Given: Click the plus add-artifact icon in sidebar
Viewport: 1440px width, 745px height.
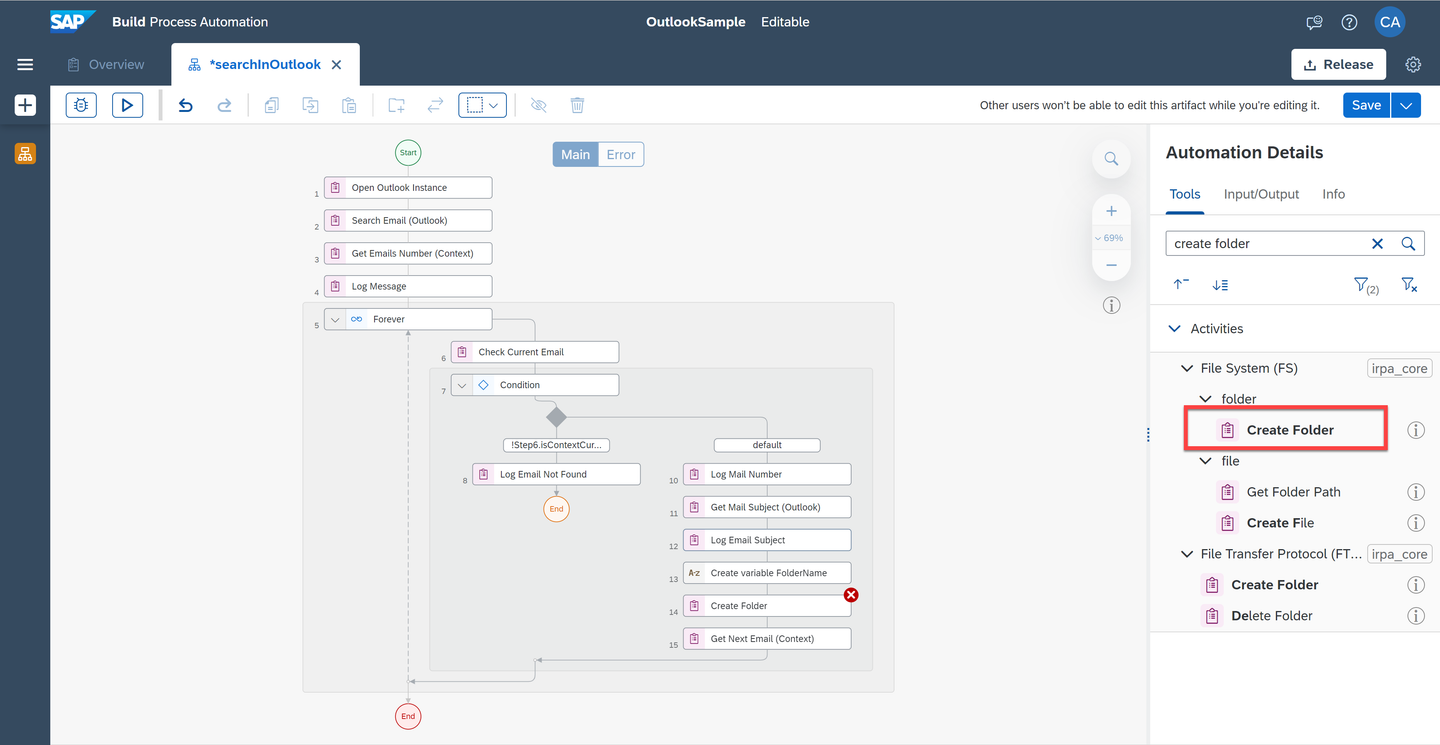Looking at the screenshot, I should pyautogui.click(x=25, y=105).
